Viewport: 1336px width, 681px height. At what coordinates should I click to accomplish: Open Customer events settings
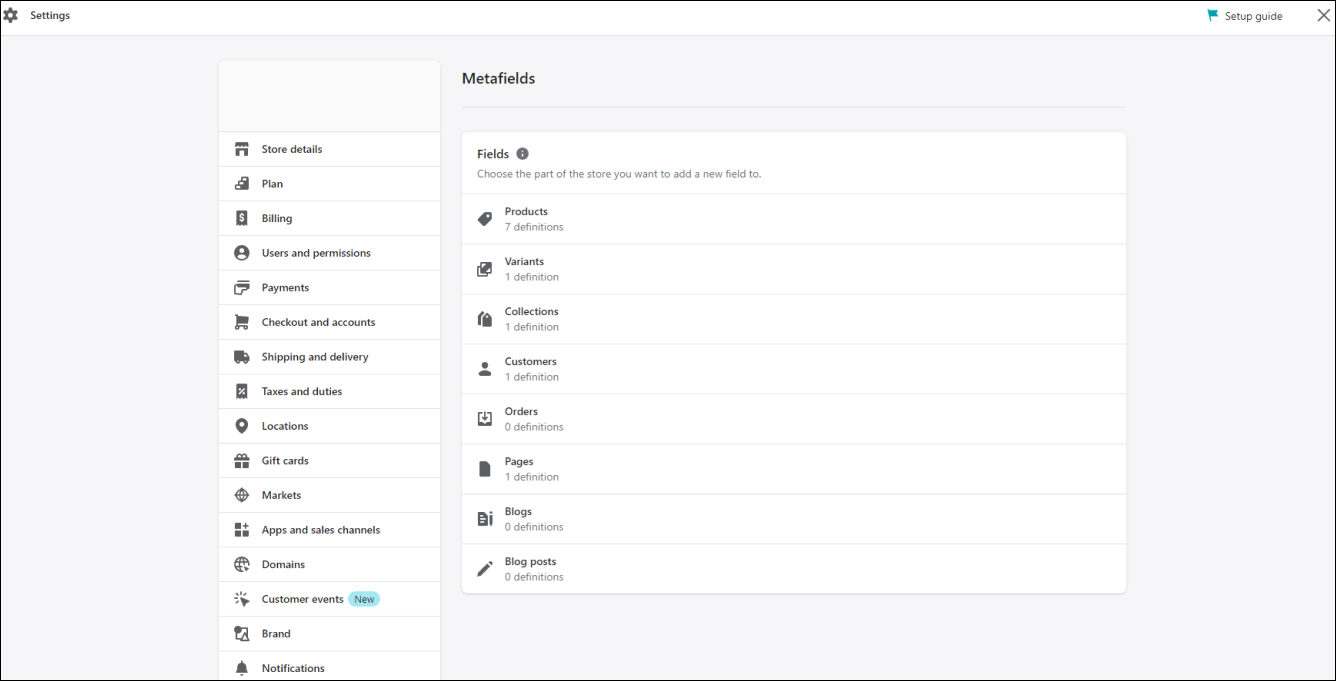329,599
